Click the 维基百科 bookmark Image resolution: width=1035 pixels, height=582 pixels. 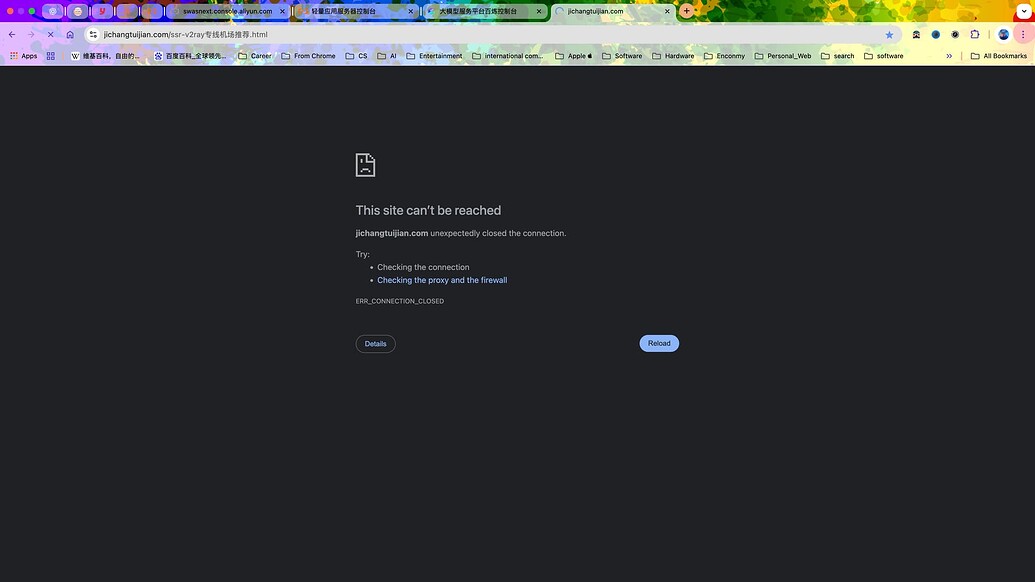pyautogui.click(x=105, y=56)
